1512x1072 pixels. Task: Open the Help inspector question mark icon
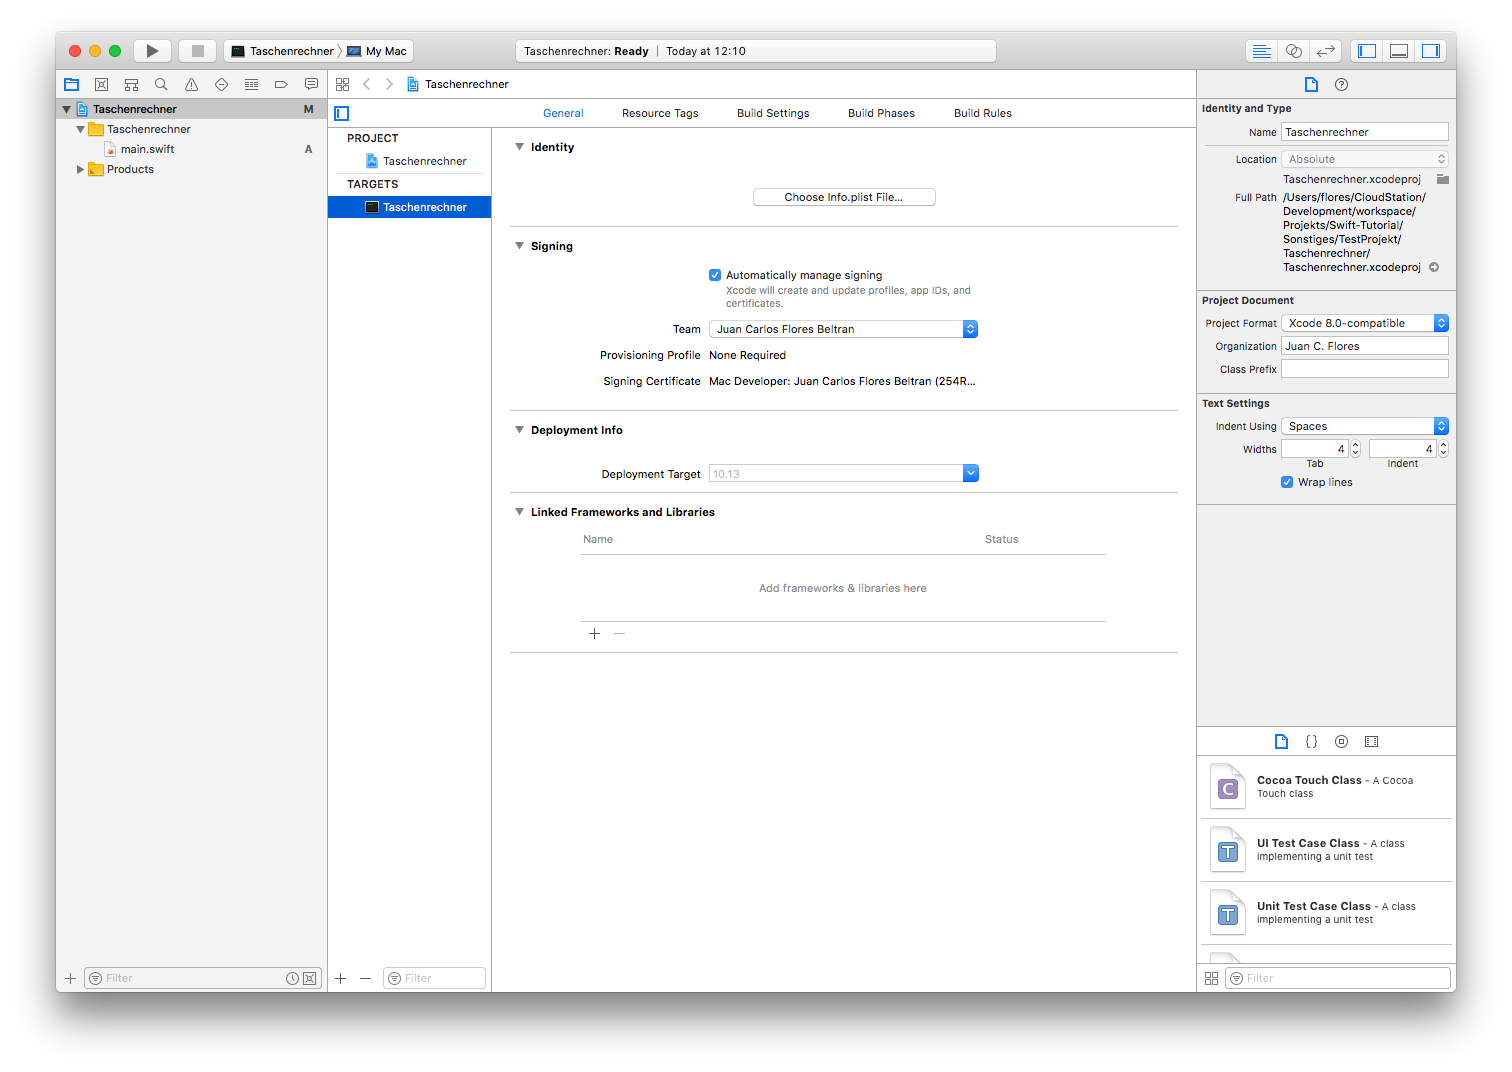[1341, 84]
